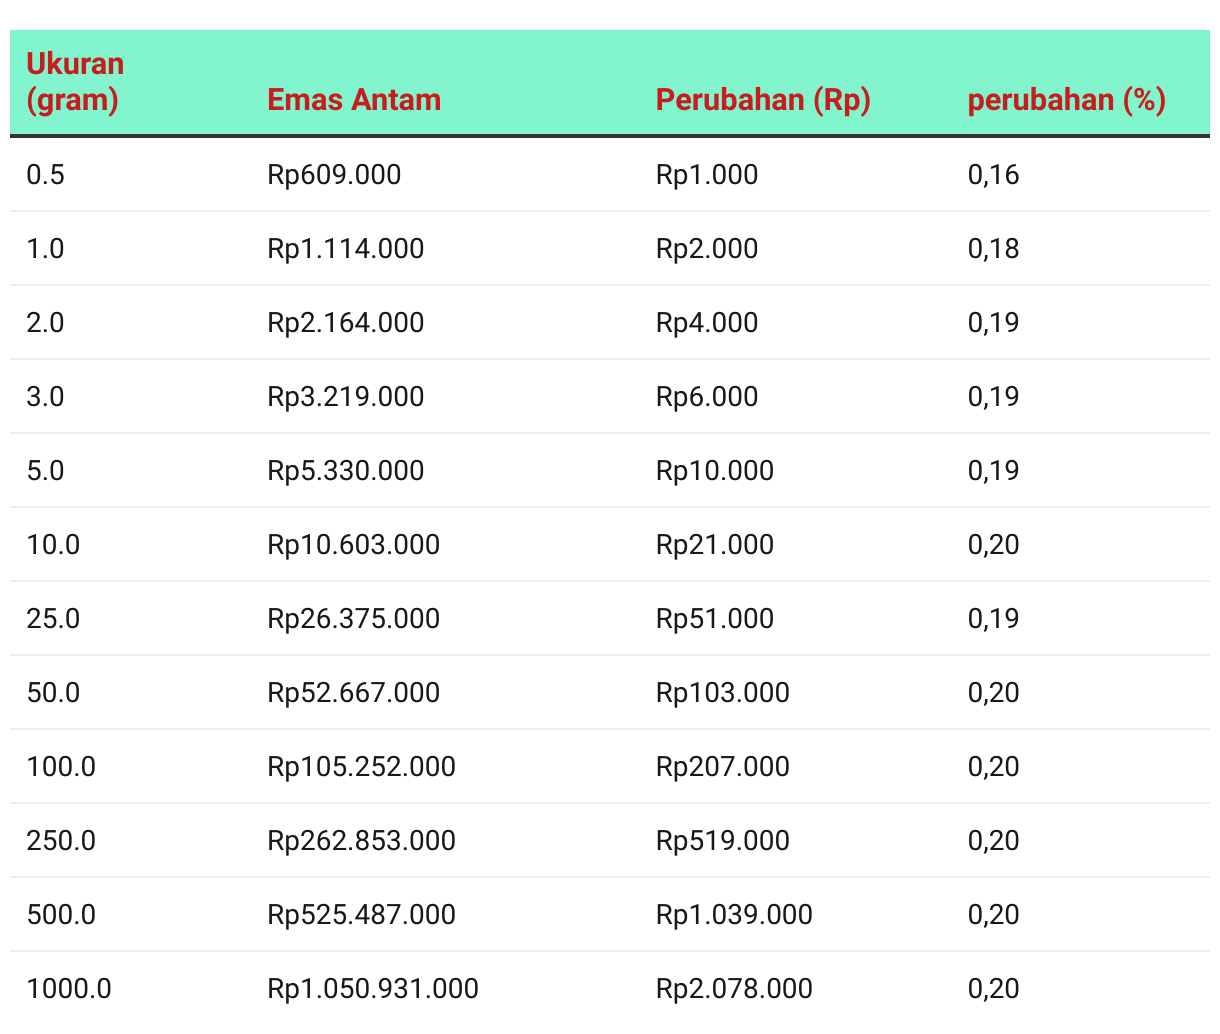
Task: Select the Rp609.000 price cell
Action: [x=334, y=175]
